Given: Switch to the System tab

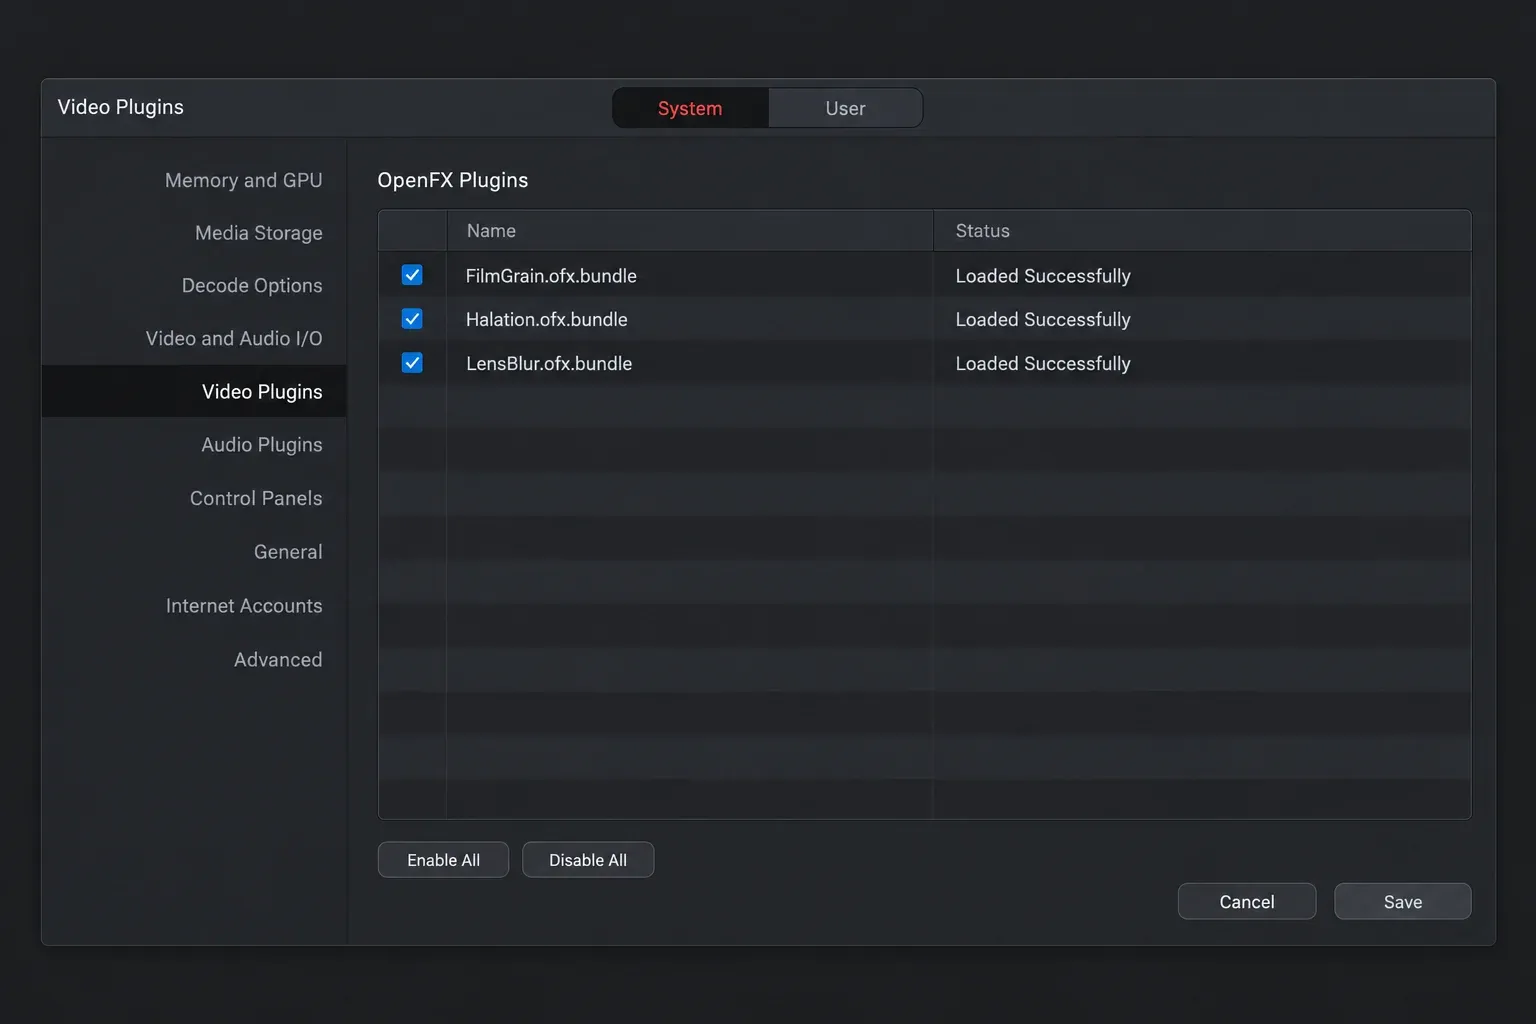Looking at the screenshot, I should [x=690, y=108].
